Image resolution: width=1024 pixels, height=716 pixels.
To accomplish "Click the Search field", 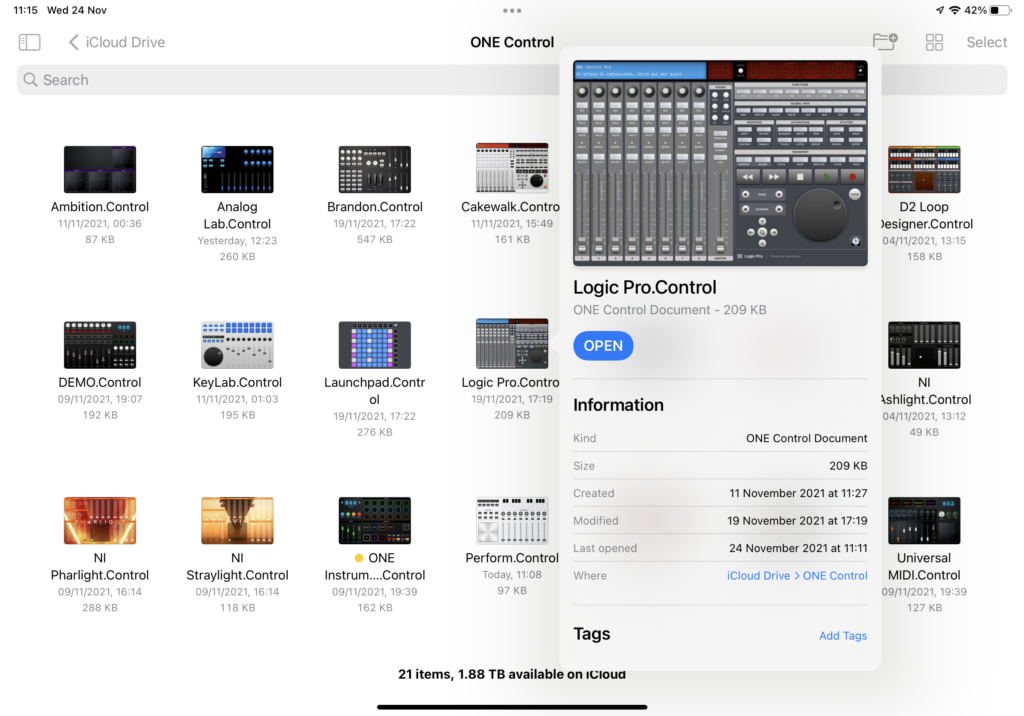I will pos(280,80).
